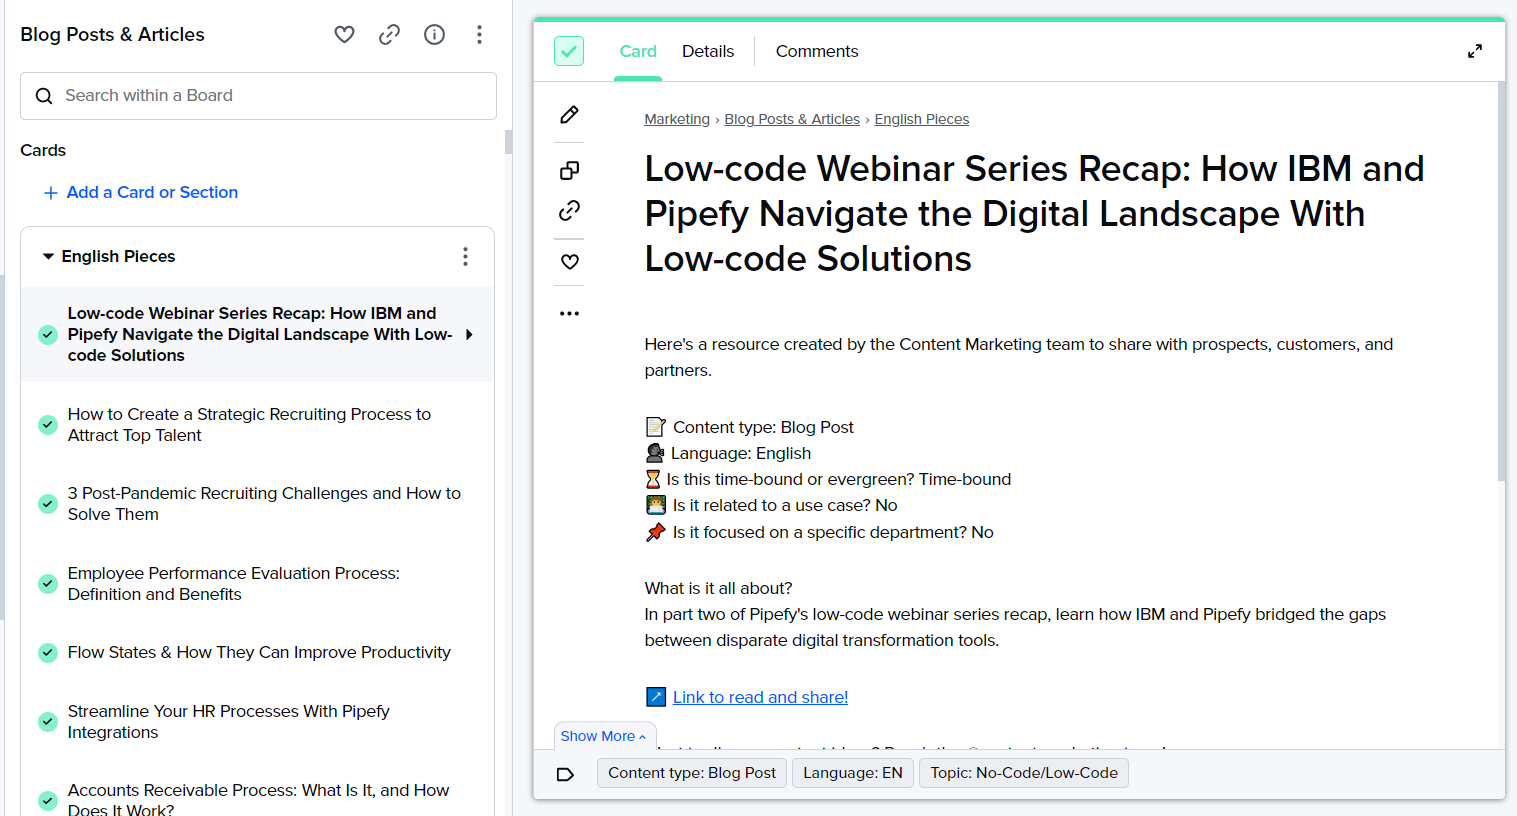Favorite card with heart icon
The image size is (1517, 816).
click(x=569, y=262)
